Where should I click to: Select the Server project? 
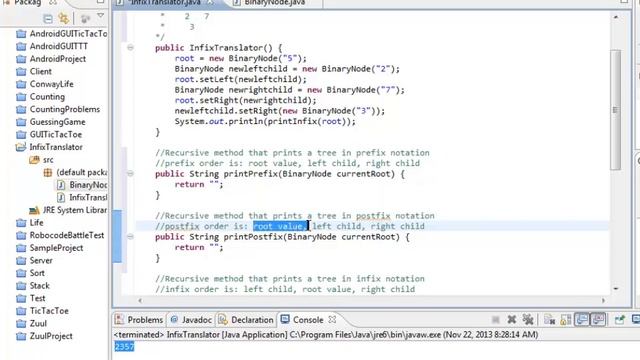pos(34,260)
